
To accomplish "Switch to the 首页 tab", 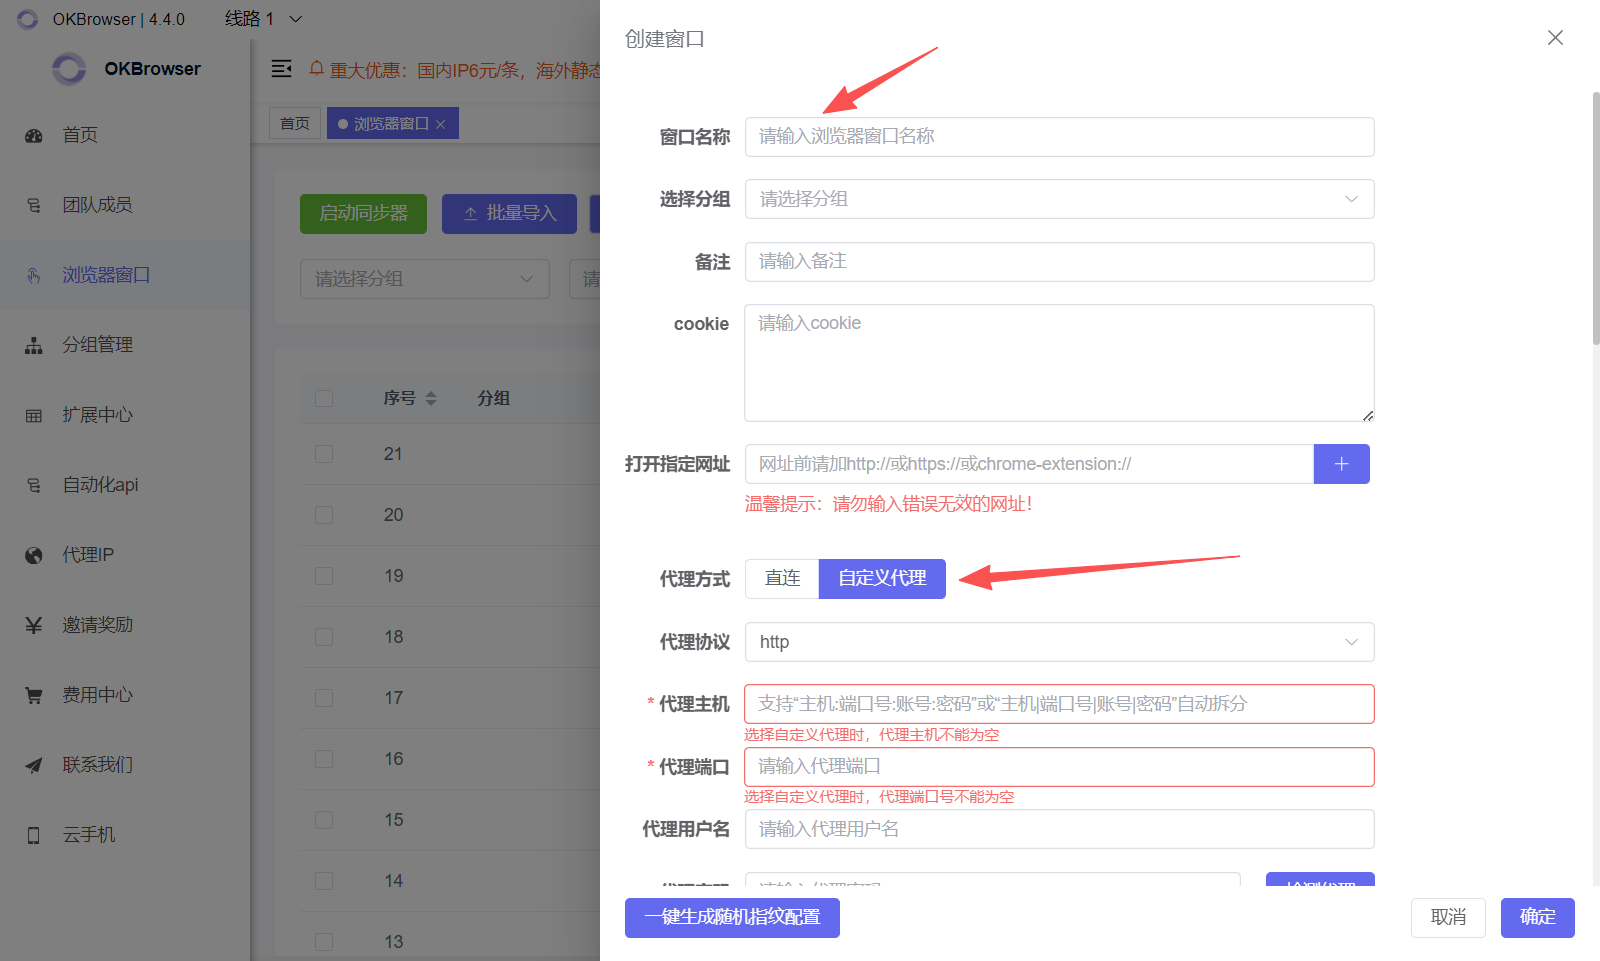I will pyautogui.click(x=295, y=124).
